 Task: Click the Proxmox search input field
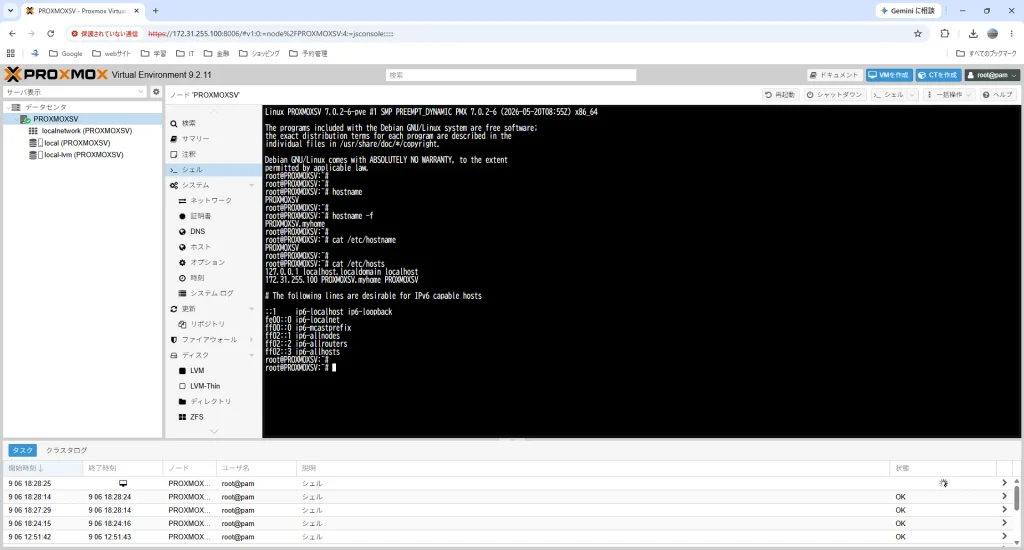(511, 75)
